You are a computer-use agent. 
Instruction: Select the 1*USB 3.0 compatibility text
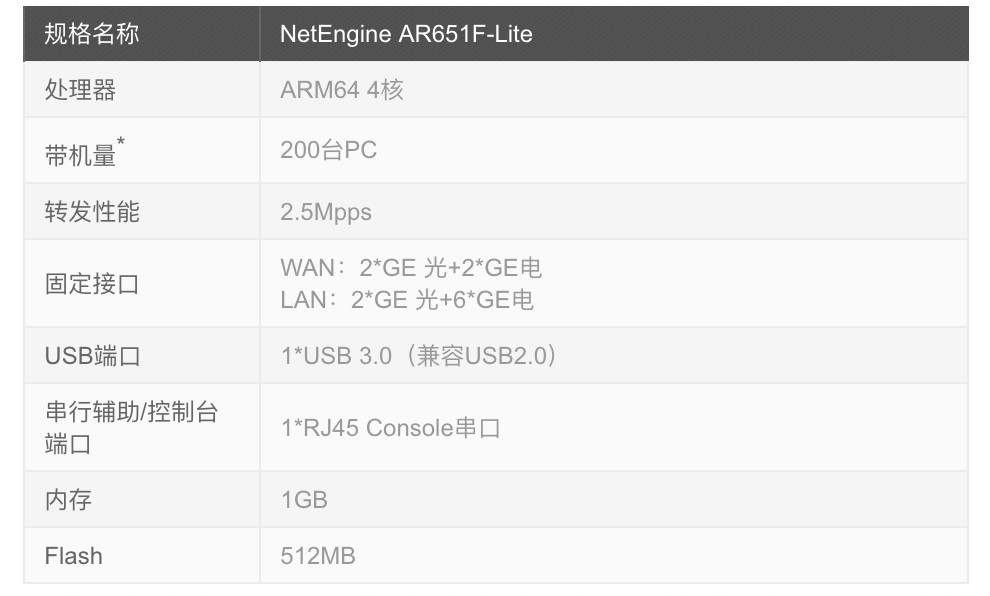tap(419, 355)
